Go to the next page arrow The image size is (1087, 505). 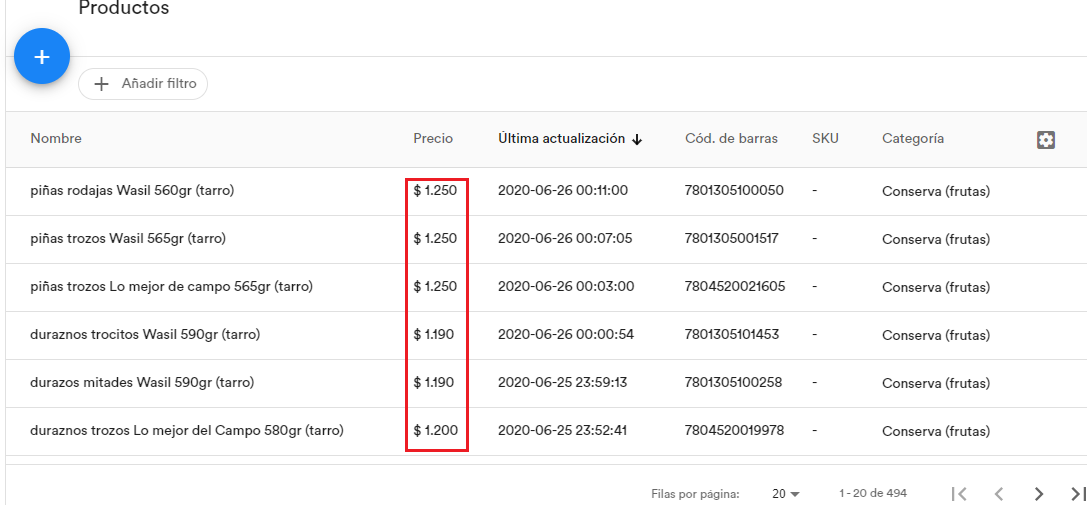click(x=1039, y=493)
